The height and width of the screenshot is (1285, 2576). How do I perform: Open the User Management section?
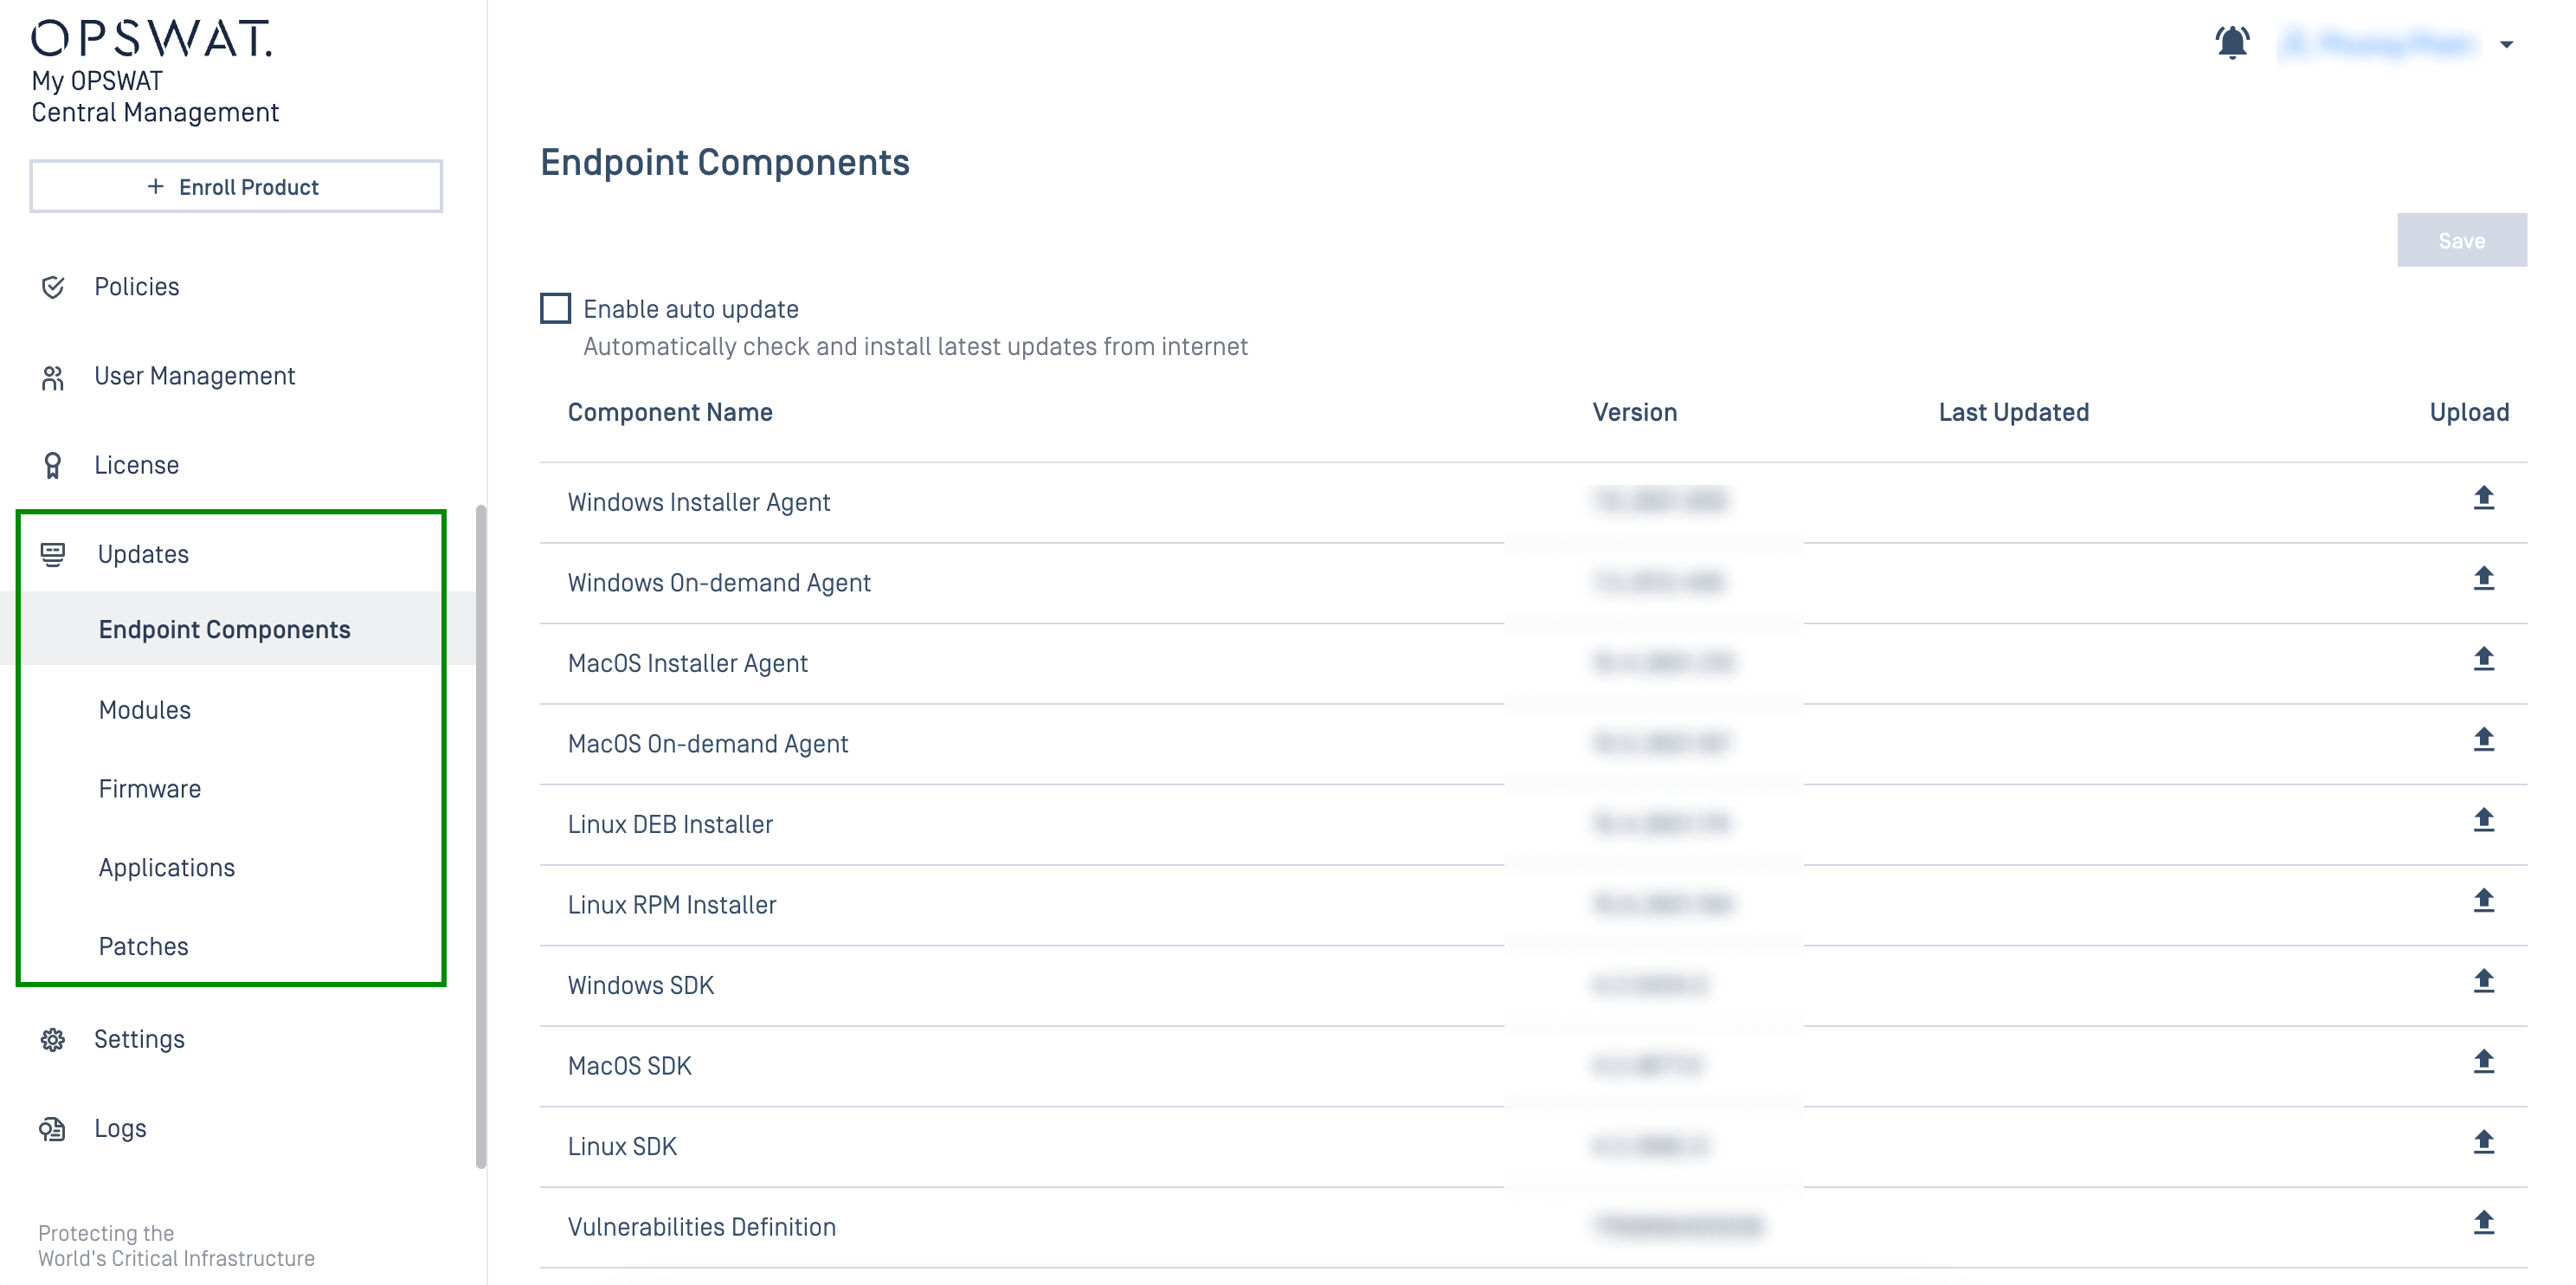194,376
